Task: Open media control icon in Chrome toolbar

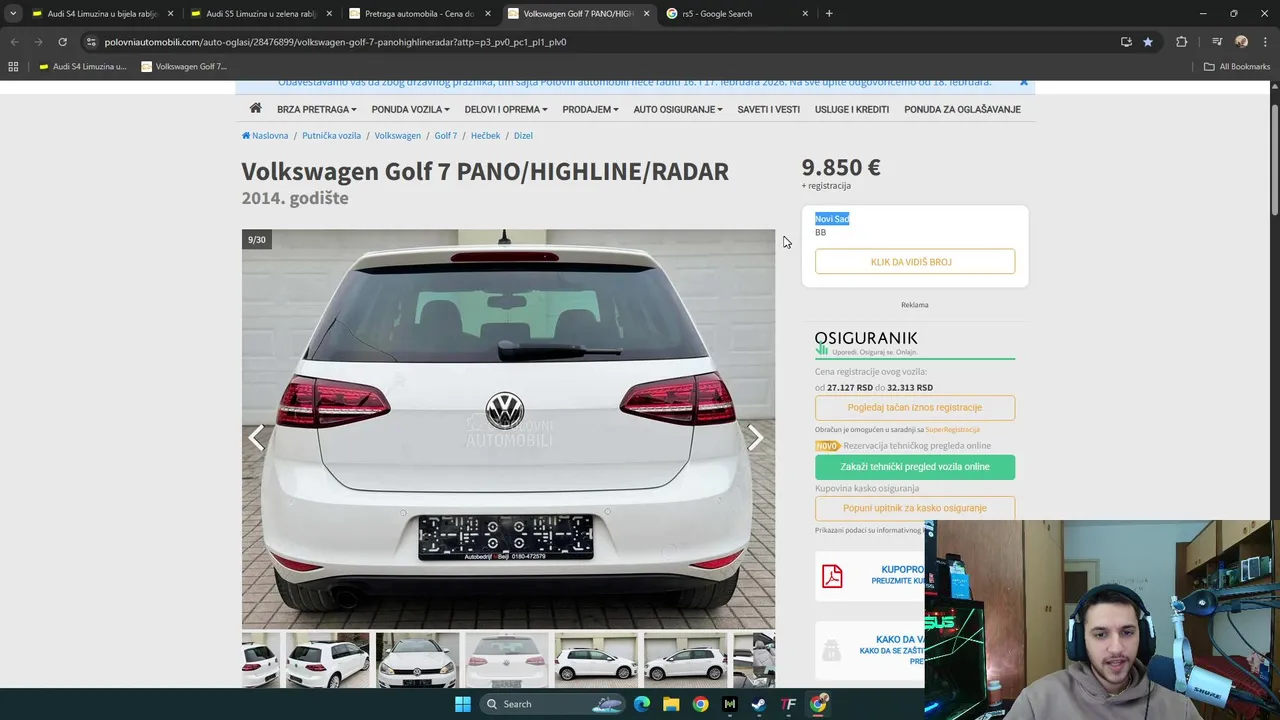Action: coord(1217,42)
